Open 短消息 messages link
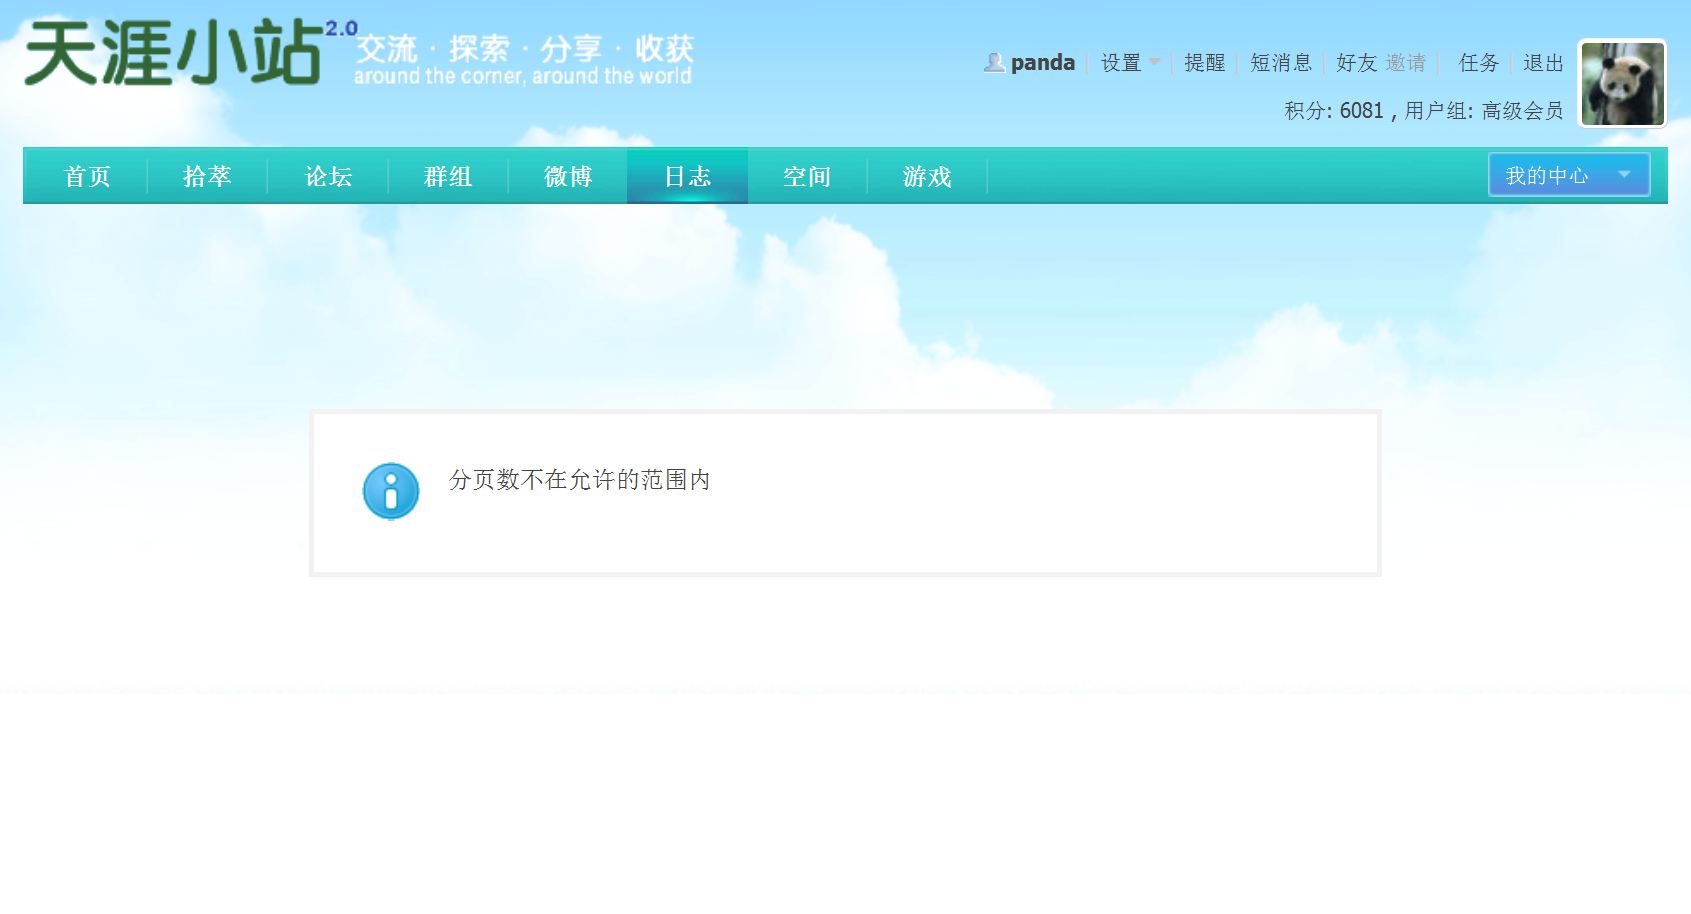 click(1280, 63)
